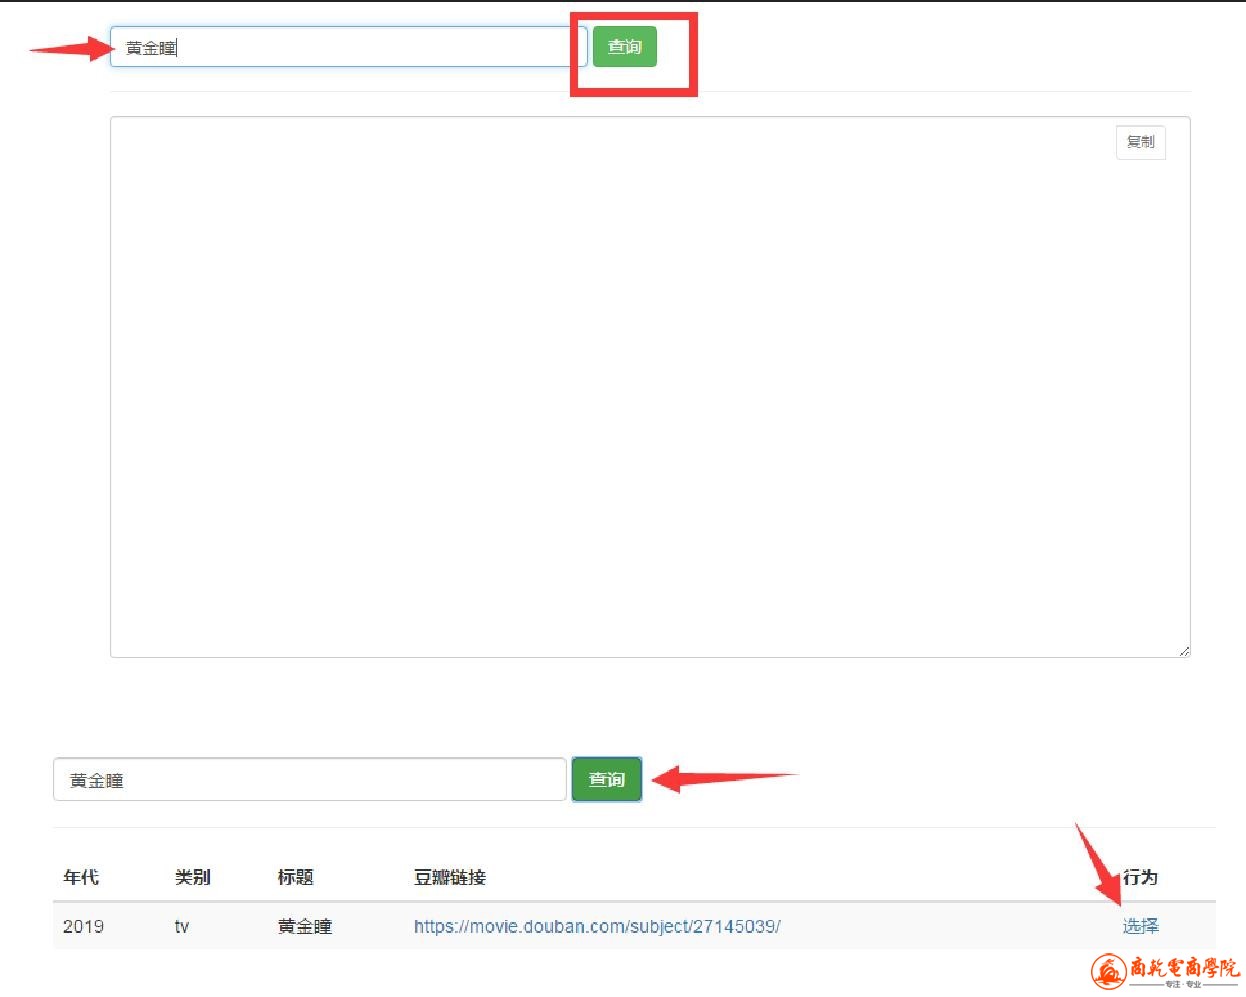Screen dimensions: 1246x997
Task: Select the 2019 year cell in results
Action: (83, 926)
